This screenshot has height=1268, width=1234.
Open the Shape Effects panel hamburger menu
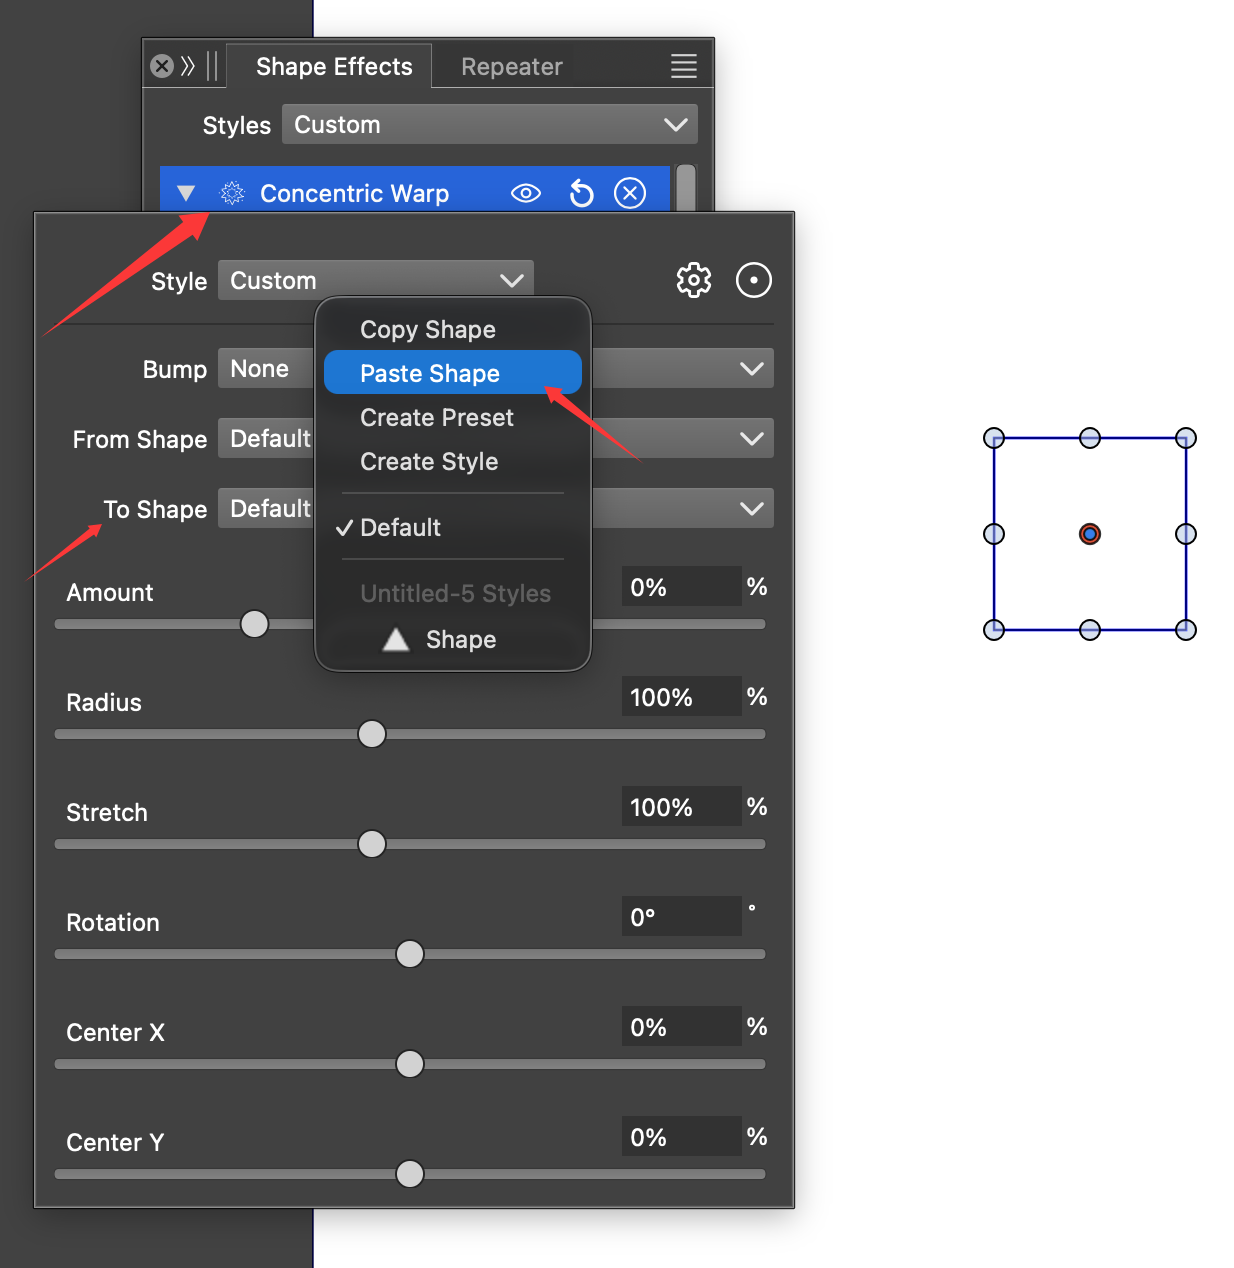[683, 67]
